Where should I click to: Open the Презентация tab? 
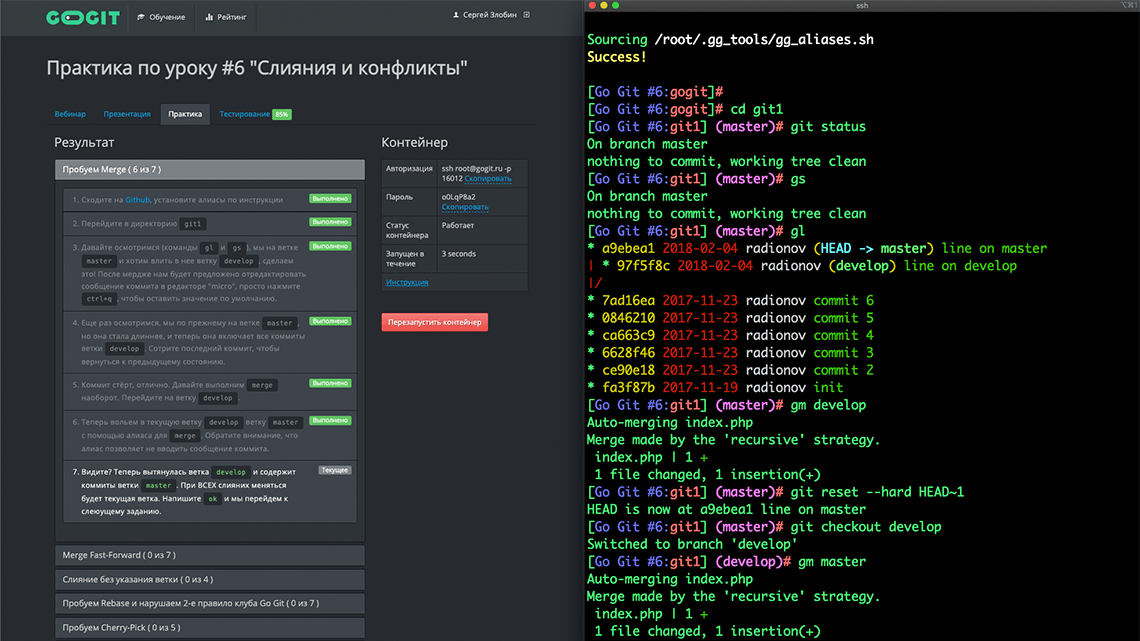[x=127, y=114]
